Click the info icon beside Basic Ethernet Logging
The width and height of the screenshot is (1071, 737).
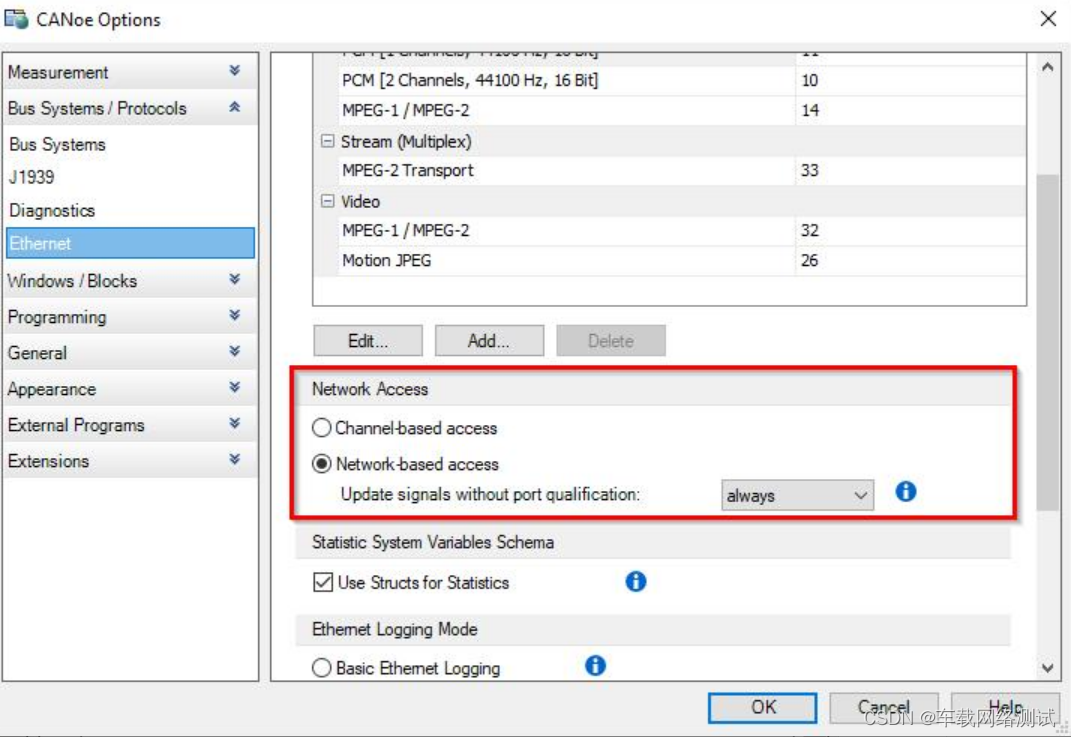point(595,665)
